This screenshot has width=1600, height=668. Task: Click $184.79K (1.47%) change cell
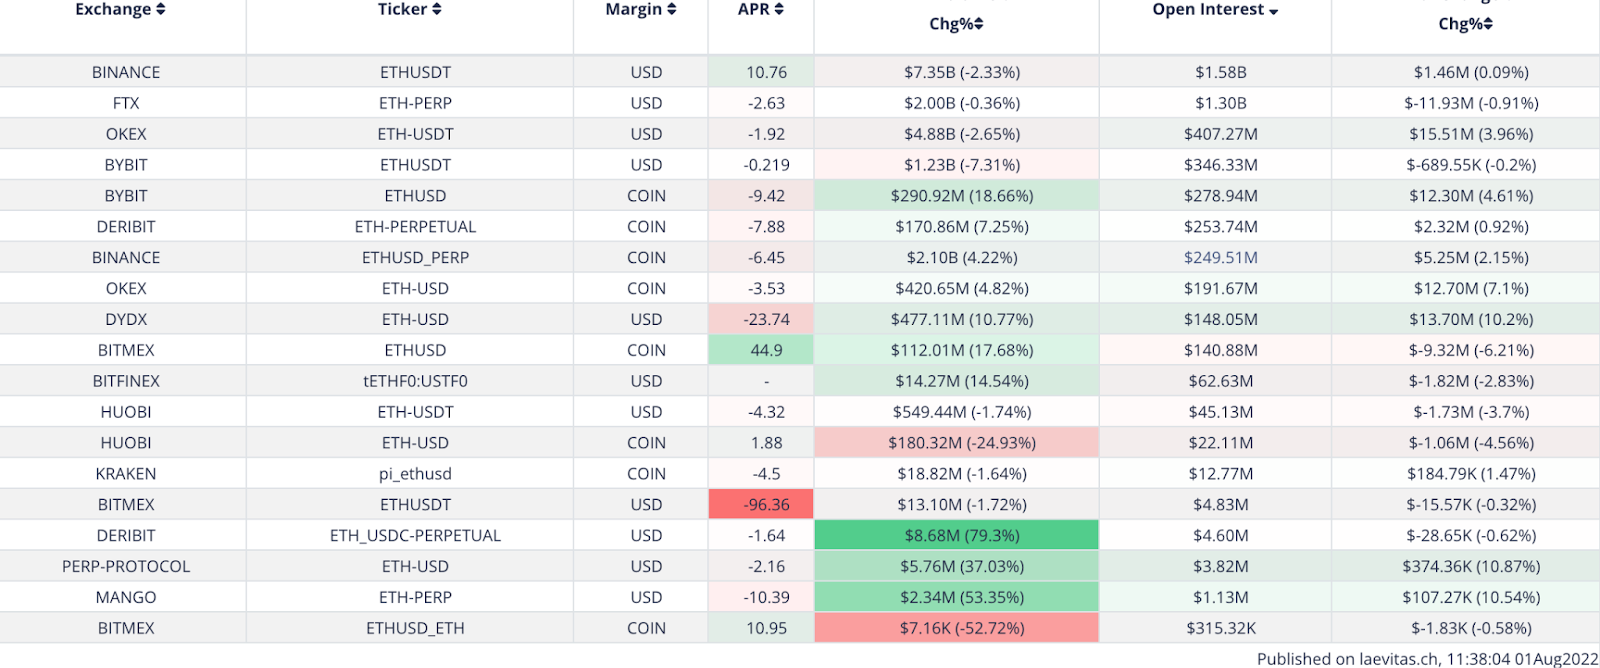point(1466,474)
